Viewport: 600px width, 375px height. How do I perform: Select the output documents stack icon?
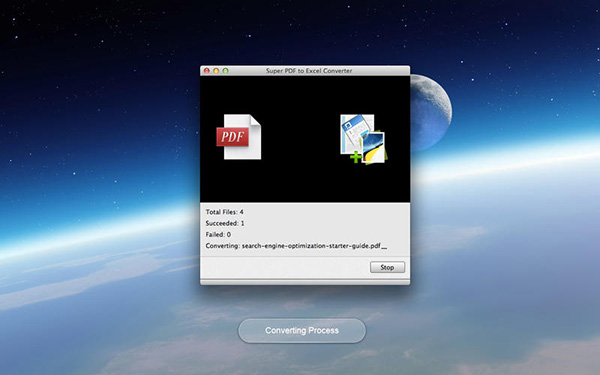point(364,139)
